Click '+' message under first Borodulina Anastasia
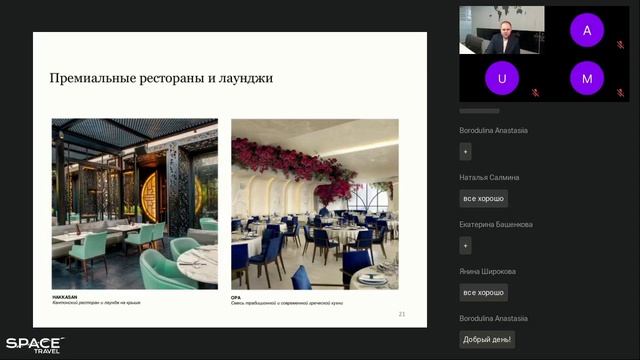This screenshot has height=360, width=640. tap(465, 151)
